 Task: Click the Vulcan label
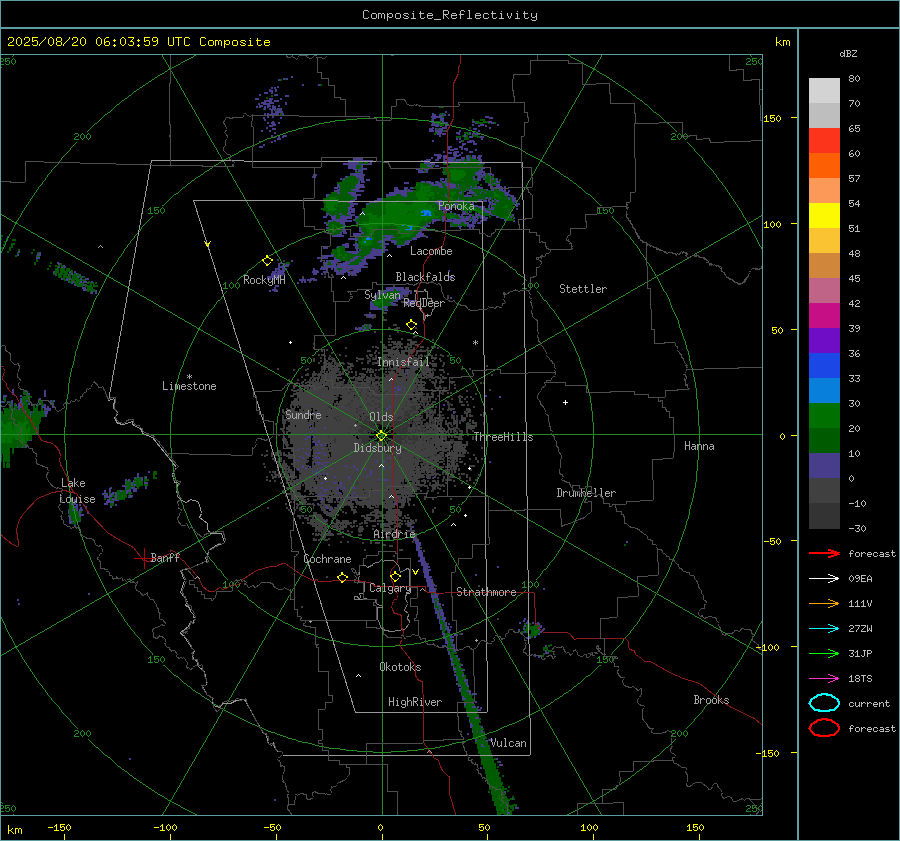[509, 743]
